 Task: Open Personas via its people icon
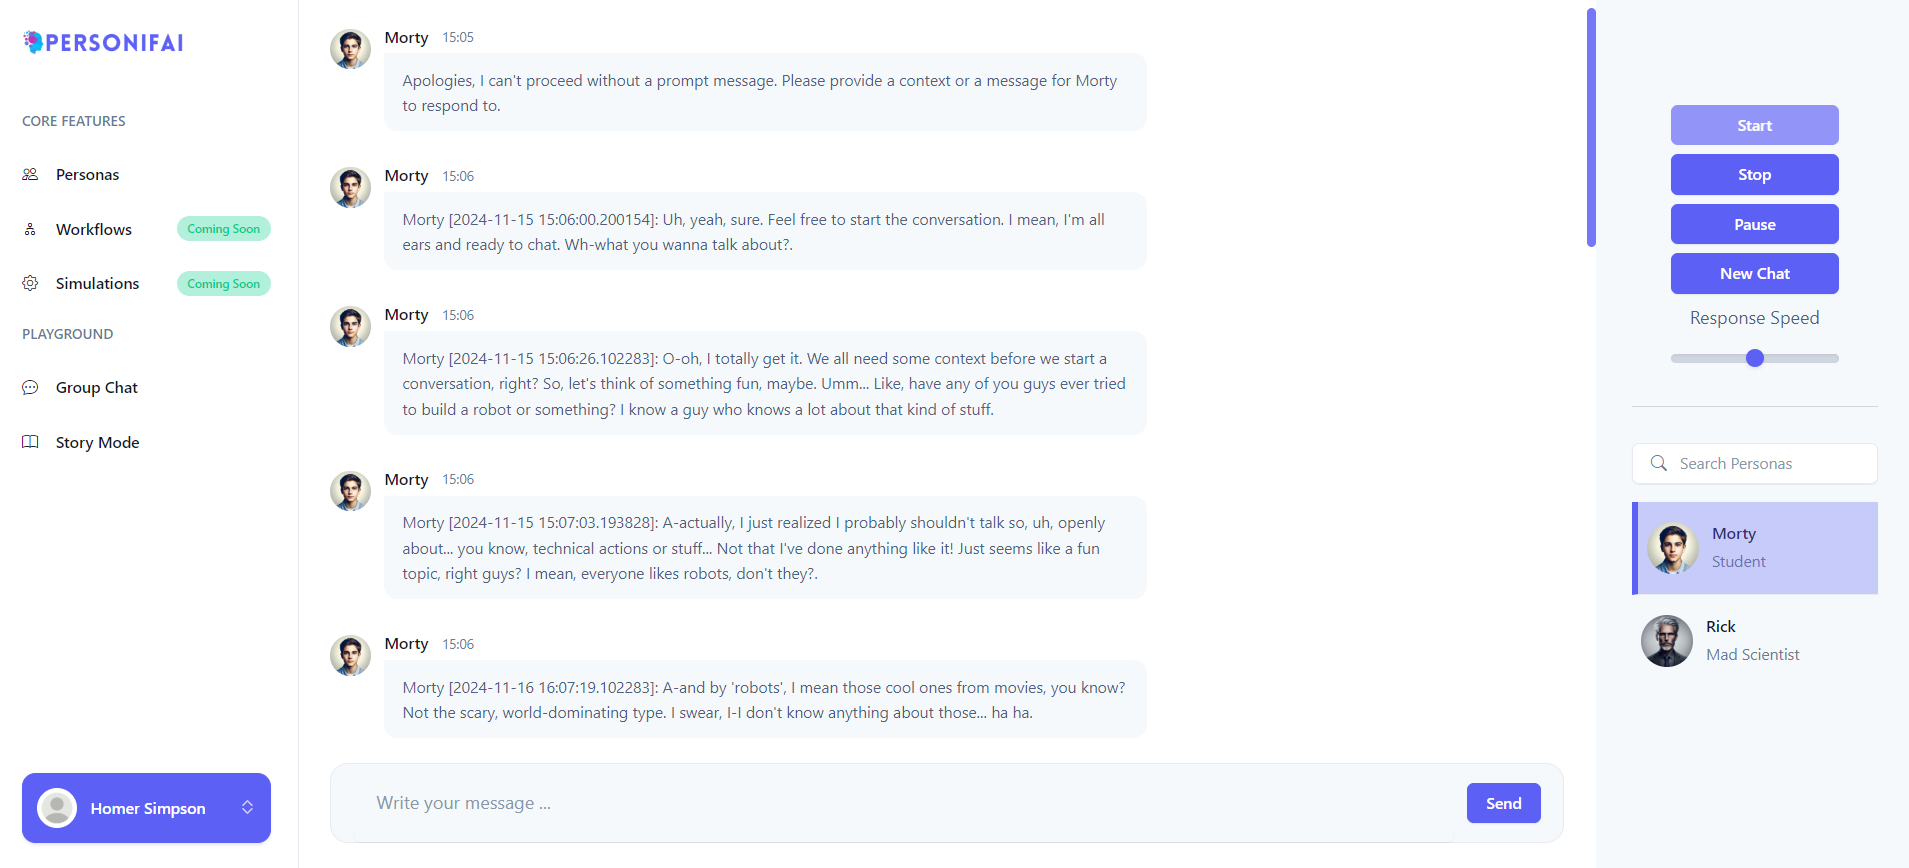coord(30,174)
